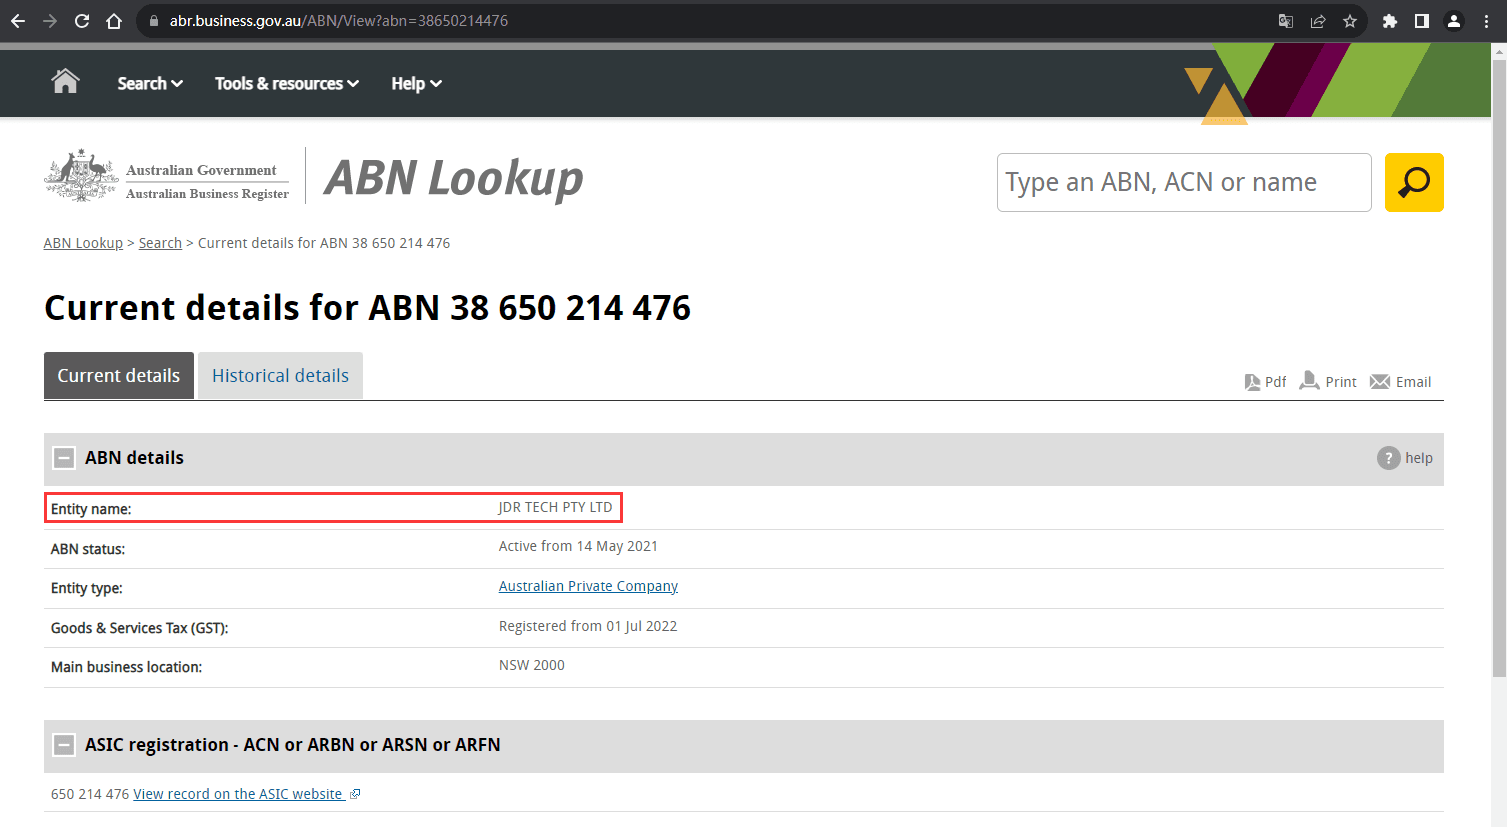Image resolution: width=1507 pixels, height=827 pixels.
Task: Collapse the ASIC registration section
Action: (64, 745)
